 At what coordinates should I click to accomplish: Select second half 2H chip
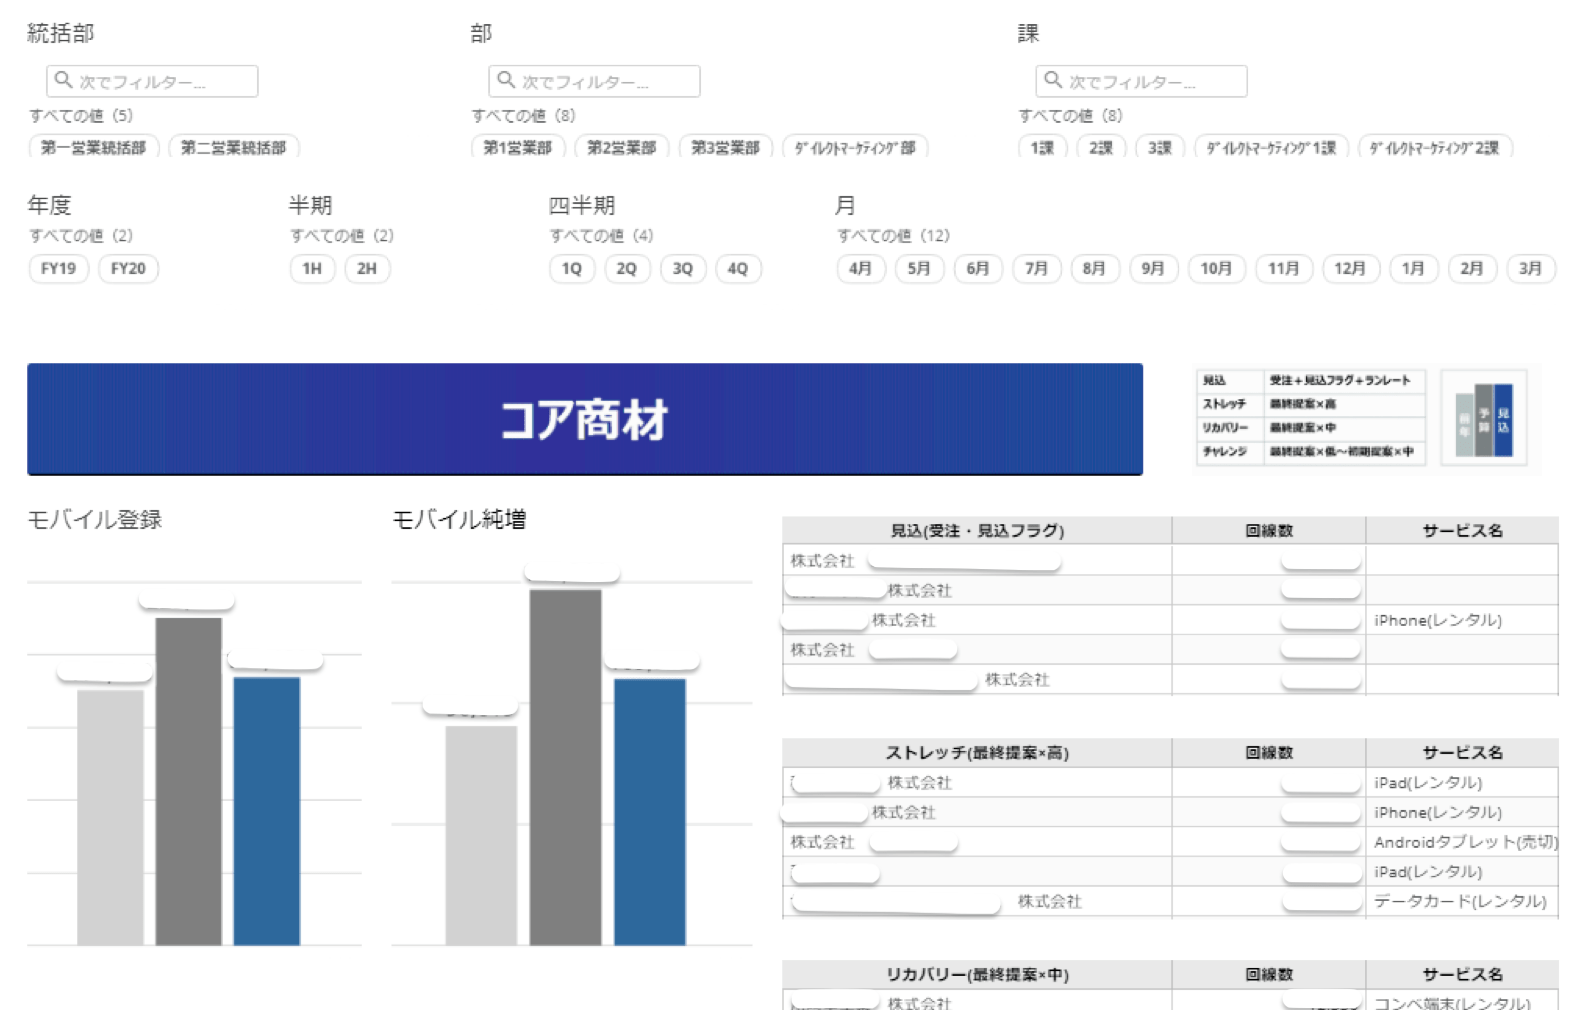tap(367, 268)
